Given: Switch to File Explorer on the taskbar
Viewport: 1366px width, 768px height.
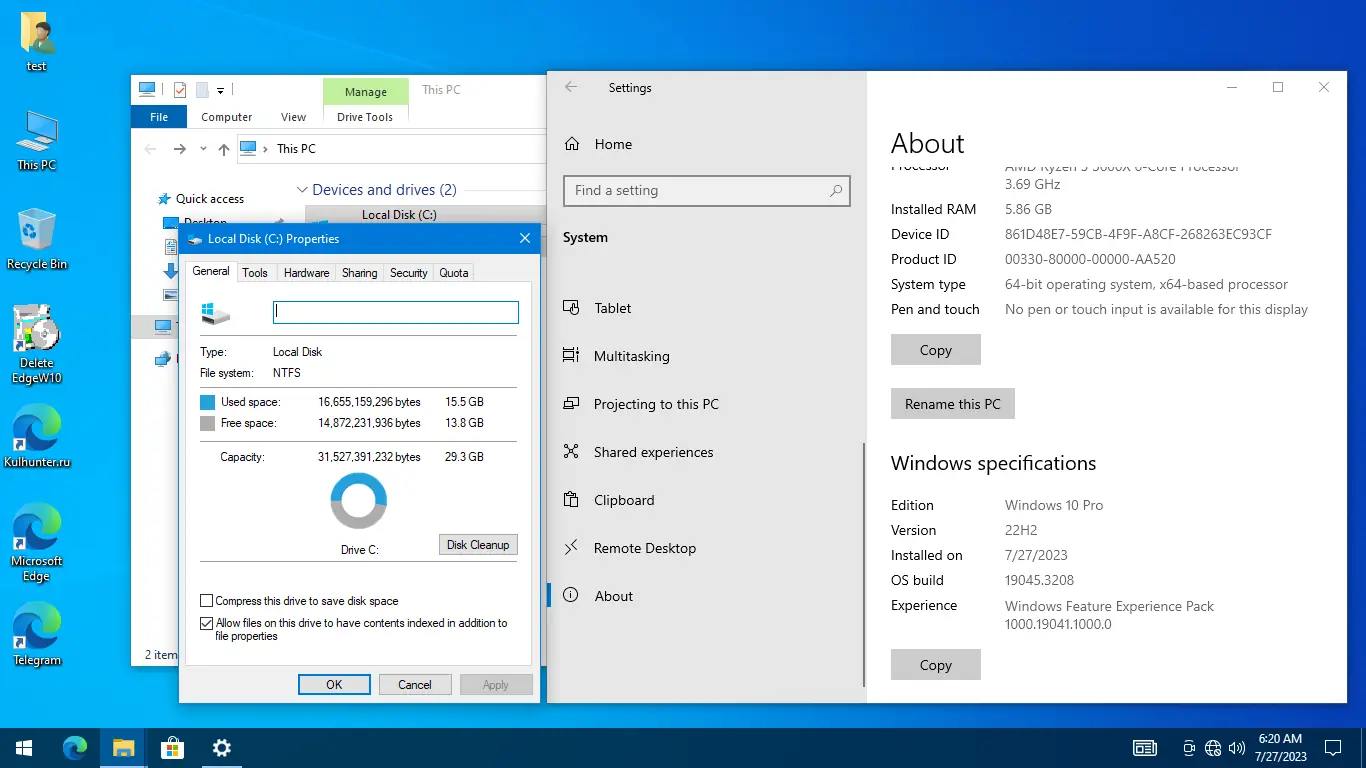Looking at the screenshot, I should 123,748.
